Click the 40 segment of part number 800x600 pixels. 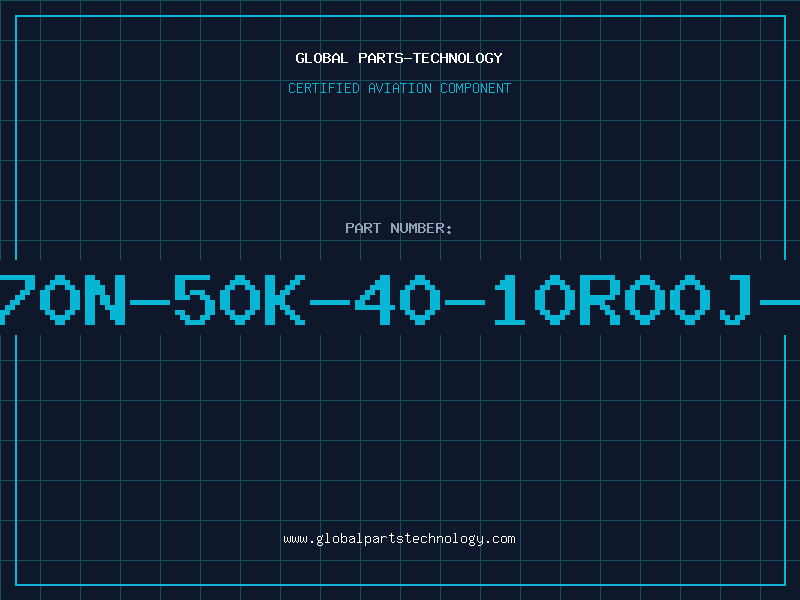pos(397,300)
